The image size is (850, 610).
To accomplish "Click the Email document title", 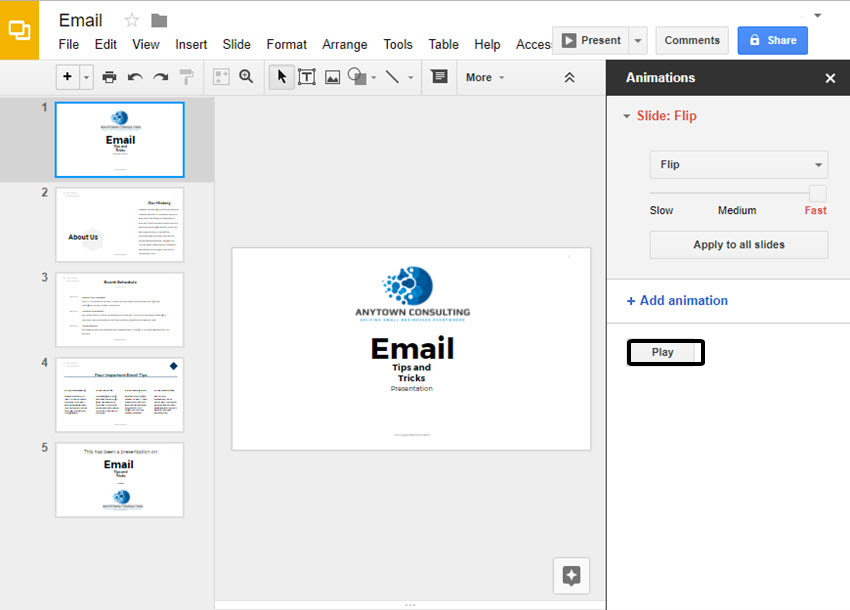I will point(80,21).
